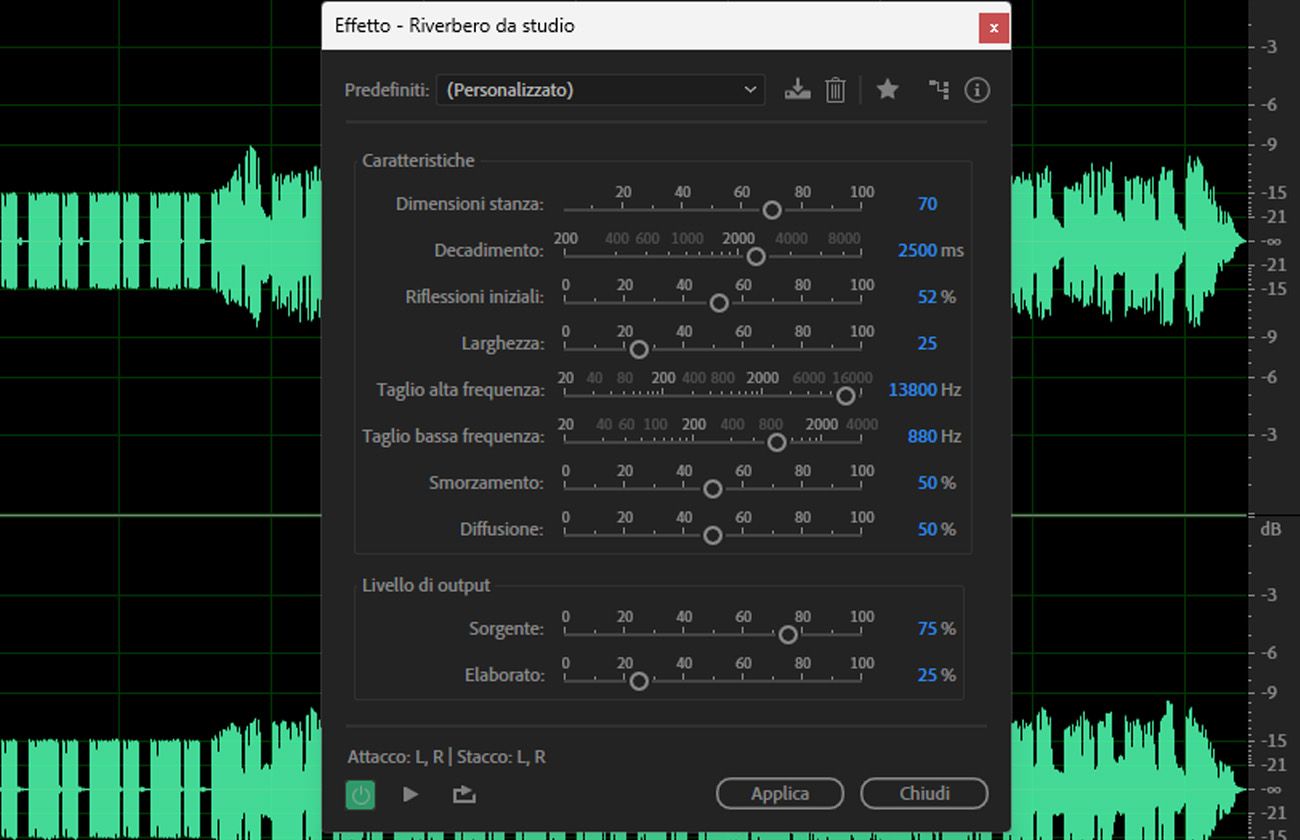The height and width of the screenshot is (840, 1300).
Task: Close the dialog with the red X
Action: coord(993,28)
